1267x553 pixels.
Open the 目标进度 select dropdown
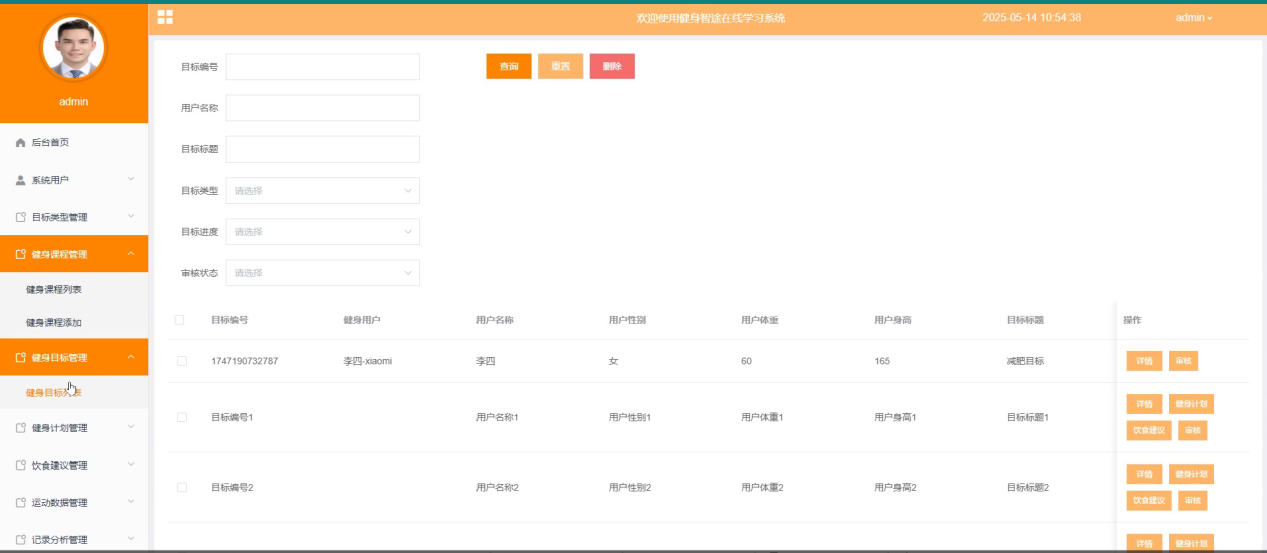[323, 232]
